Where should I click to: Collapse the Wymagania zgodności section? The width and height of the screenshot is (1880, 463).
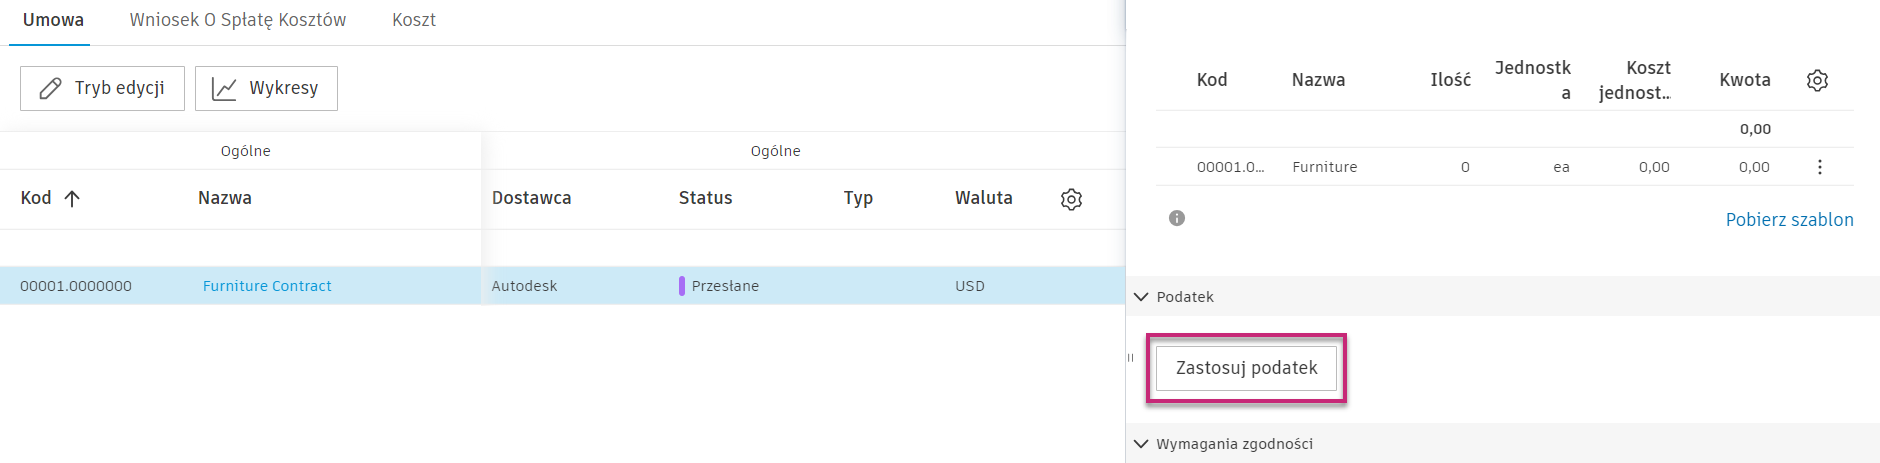[1141, 444]
